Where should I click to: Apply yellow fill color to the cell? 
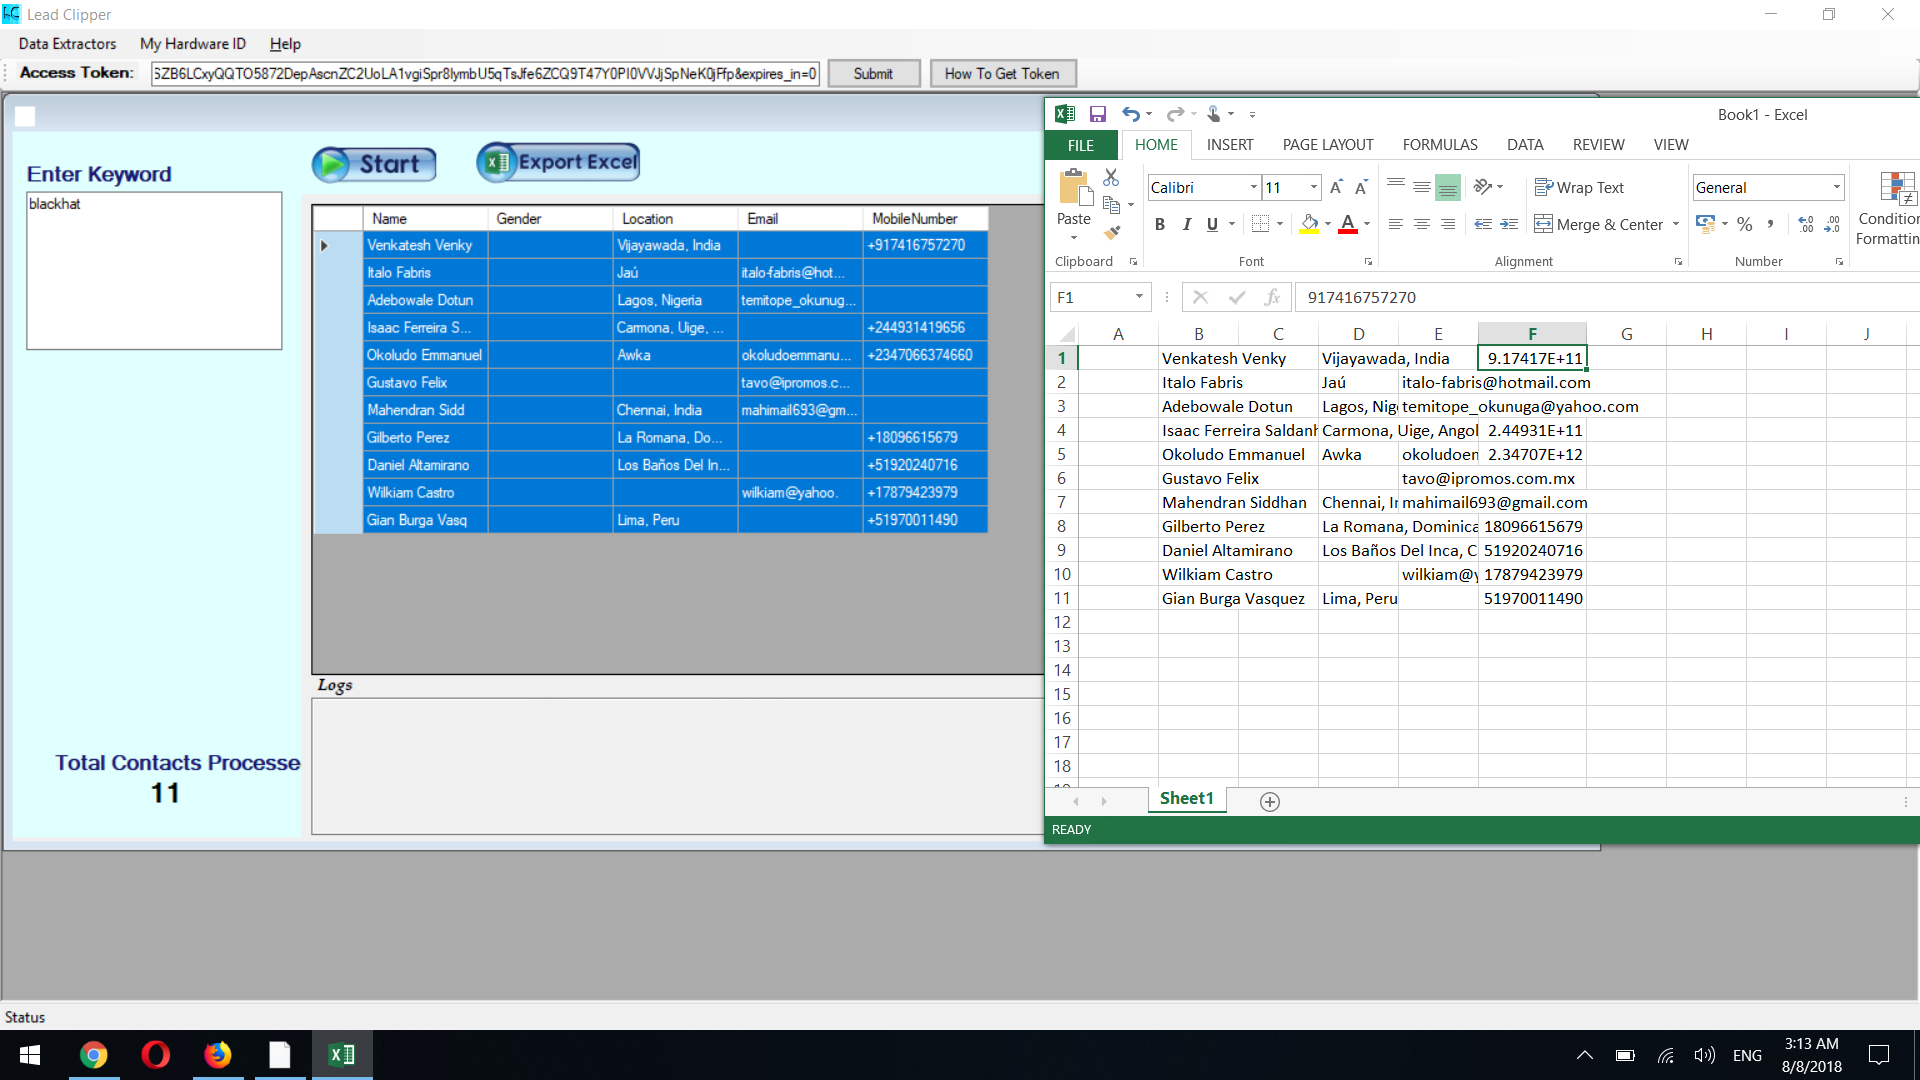(x=1309, y=224)
